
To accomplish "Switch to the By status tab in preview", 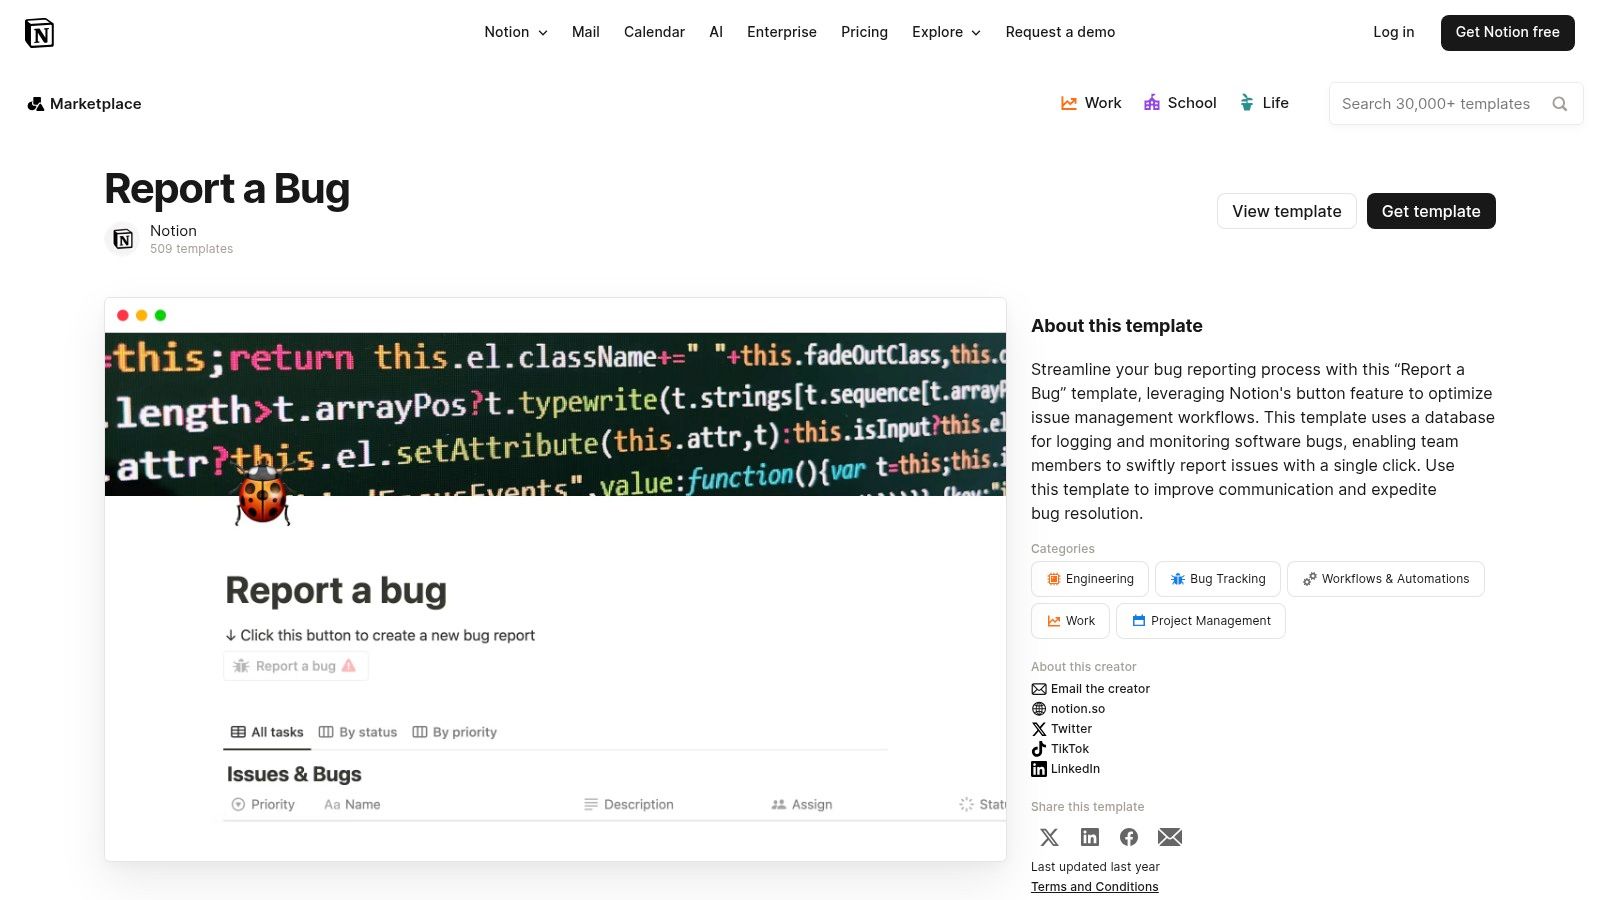I will pyautogui.click(x=357, y=731).
